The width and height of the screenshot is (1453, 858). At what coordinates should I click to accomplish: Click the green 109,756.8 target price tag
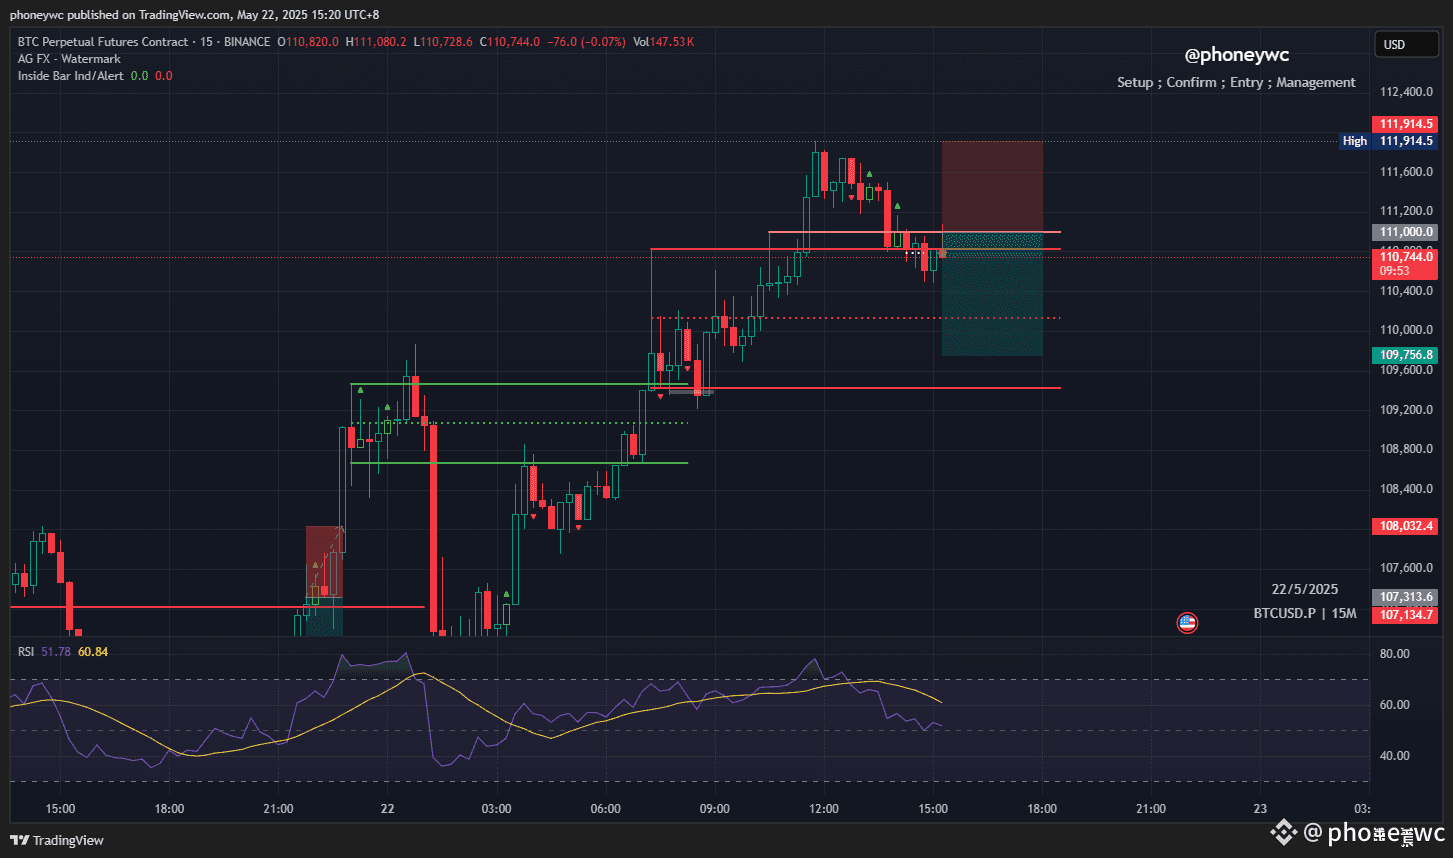click(x=1406, y=355)
